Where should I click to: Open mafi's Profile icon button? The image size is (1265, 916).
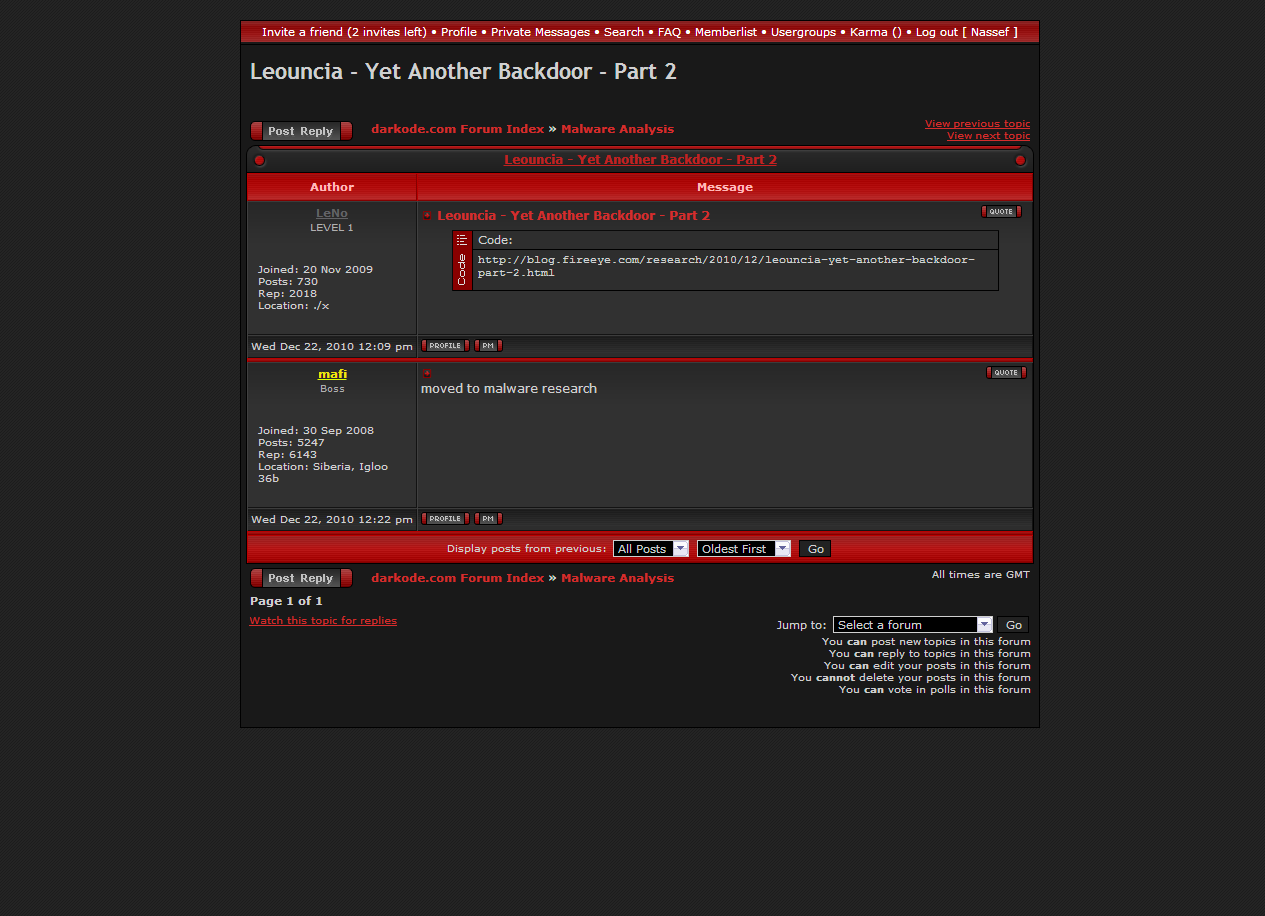[445, 519]
